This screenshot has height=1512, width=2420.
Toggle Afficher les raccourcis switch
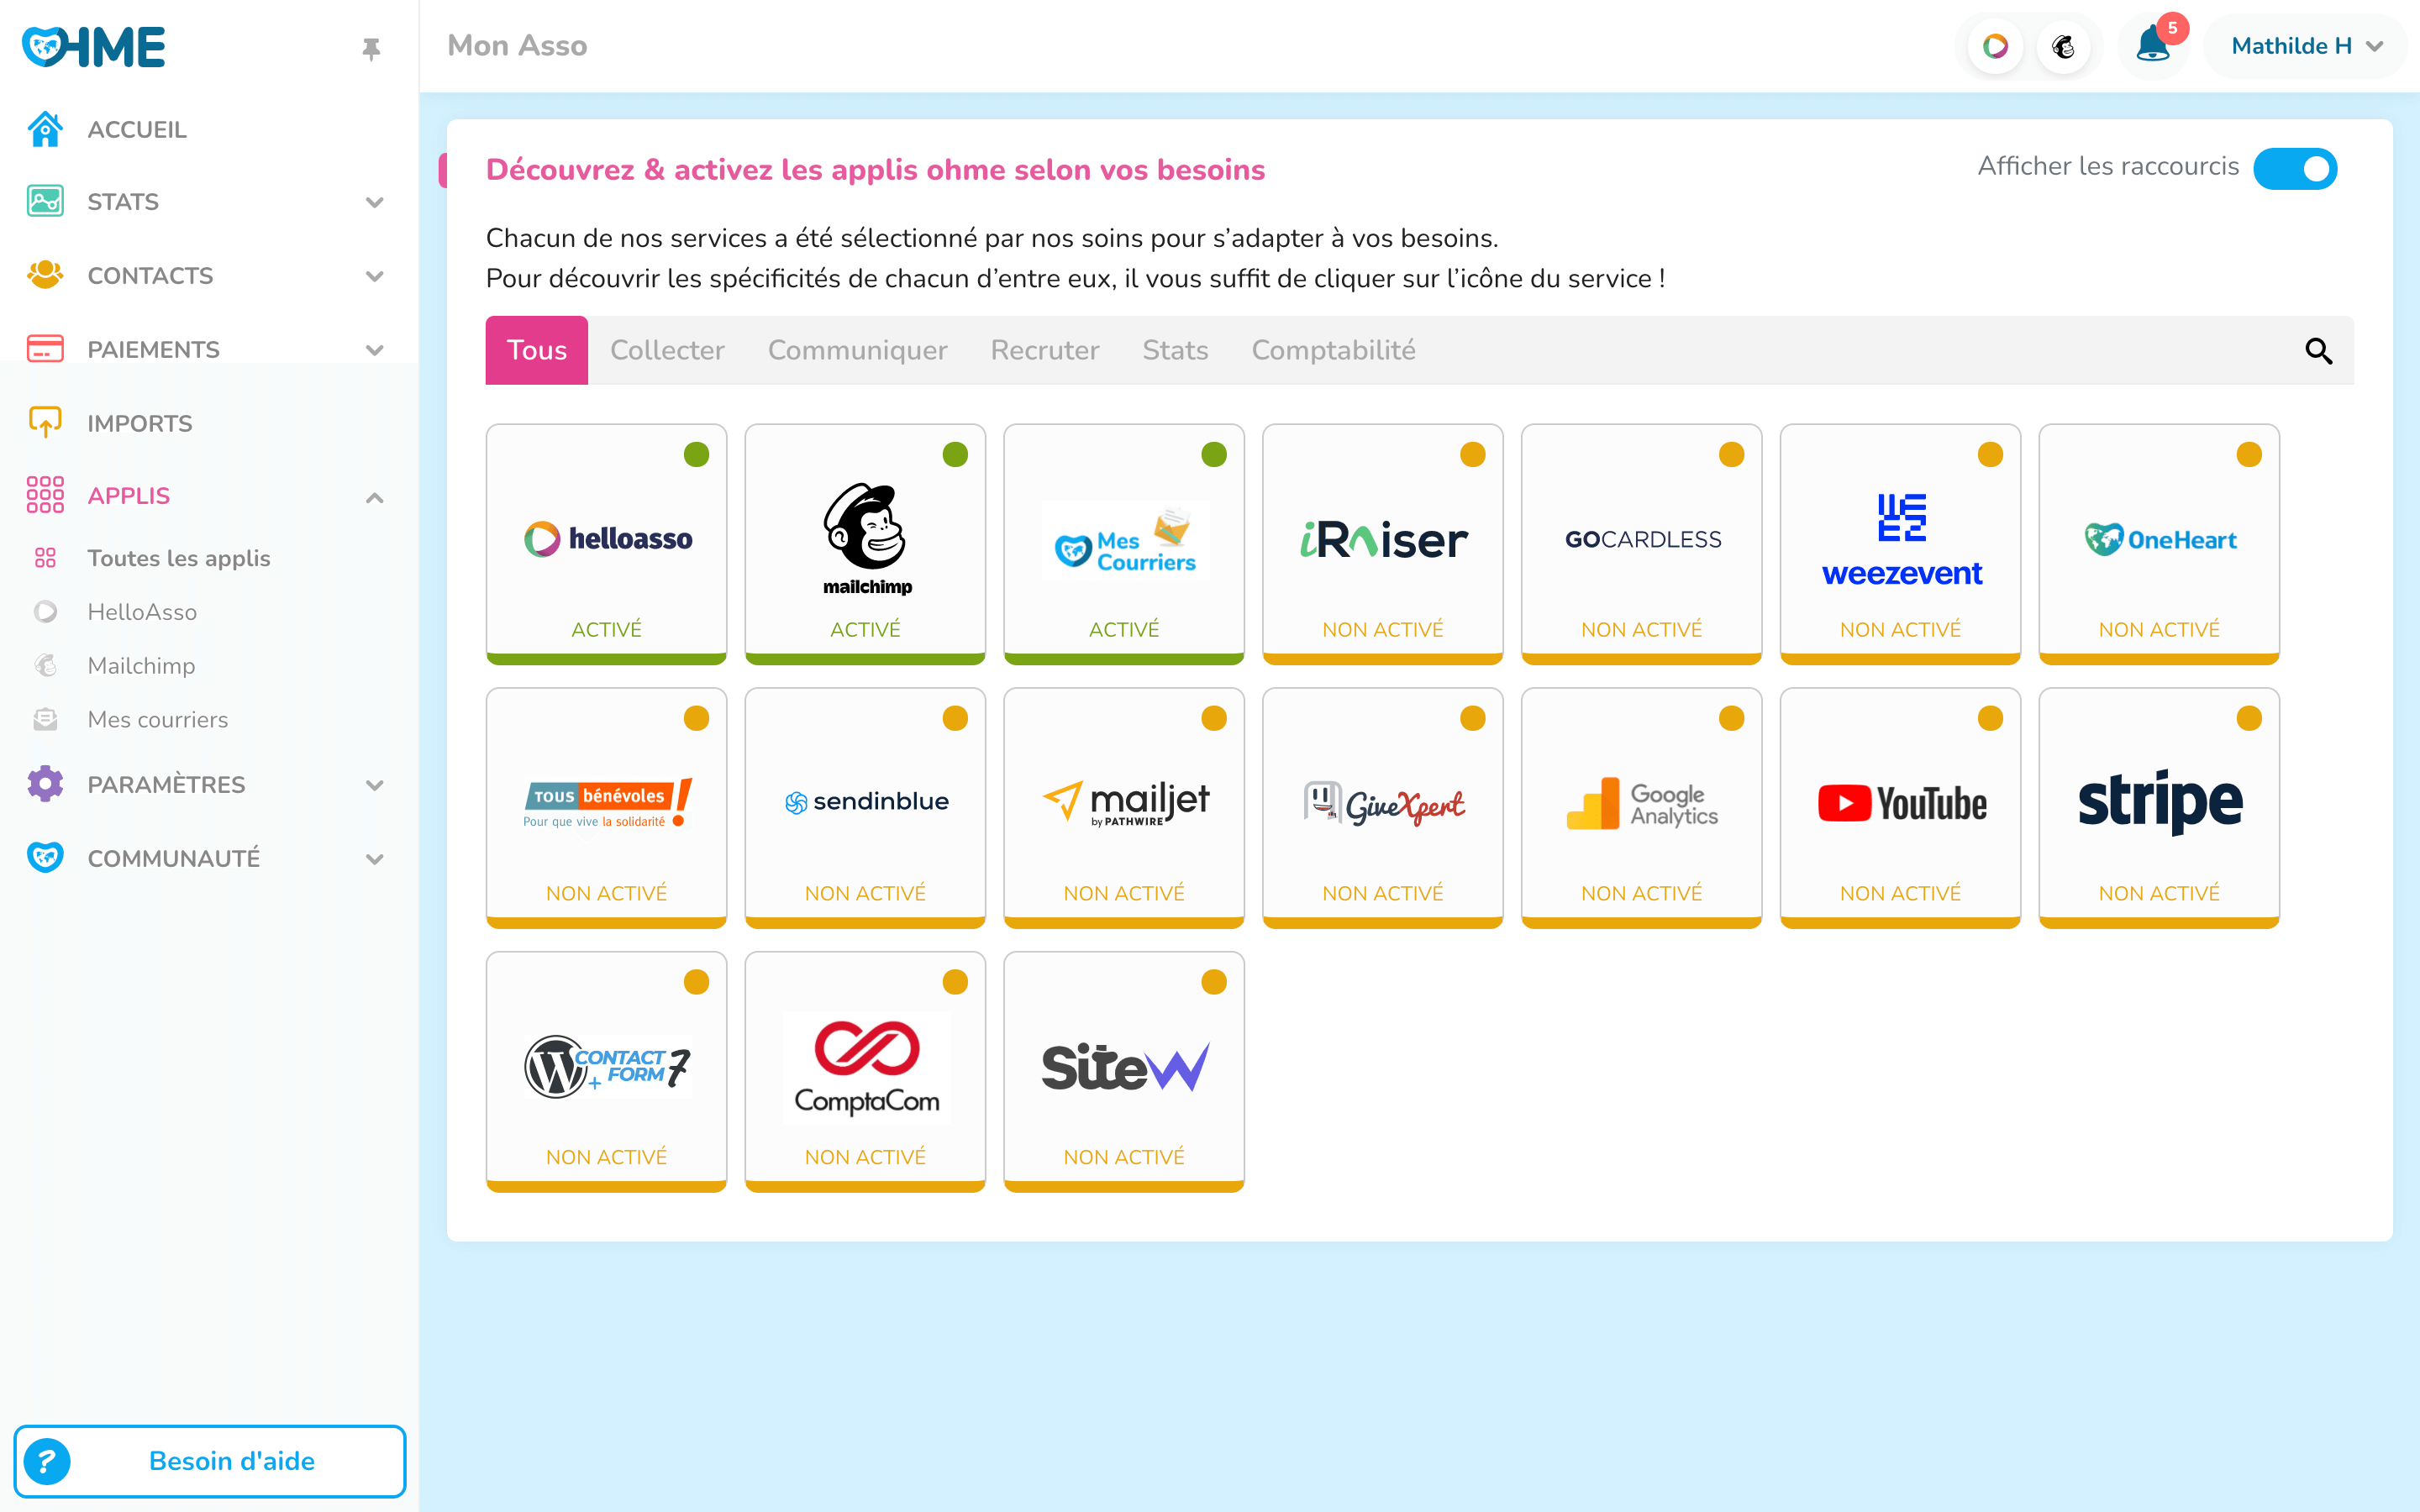coord(2294,168)
